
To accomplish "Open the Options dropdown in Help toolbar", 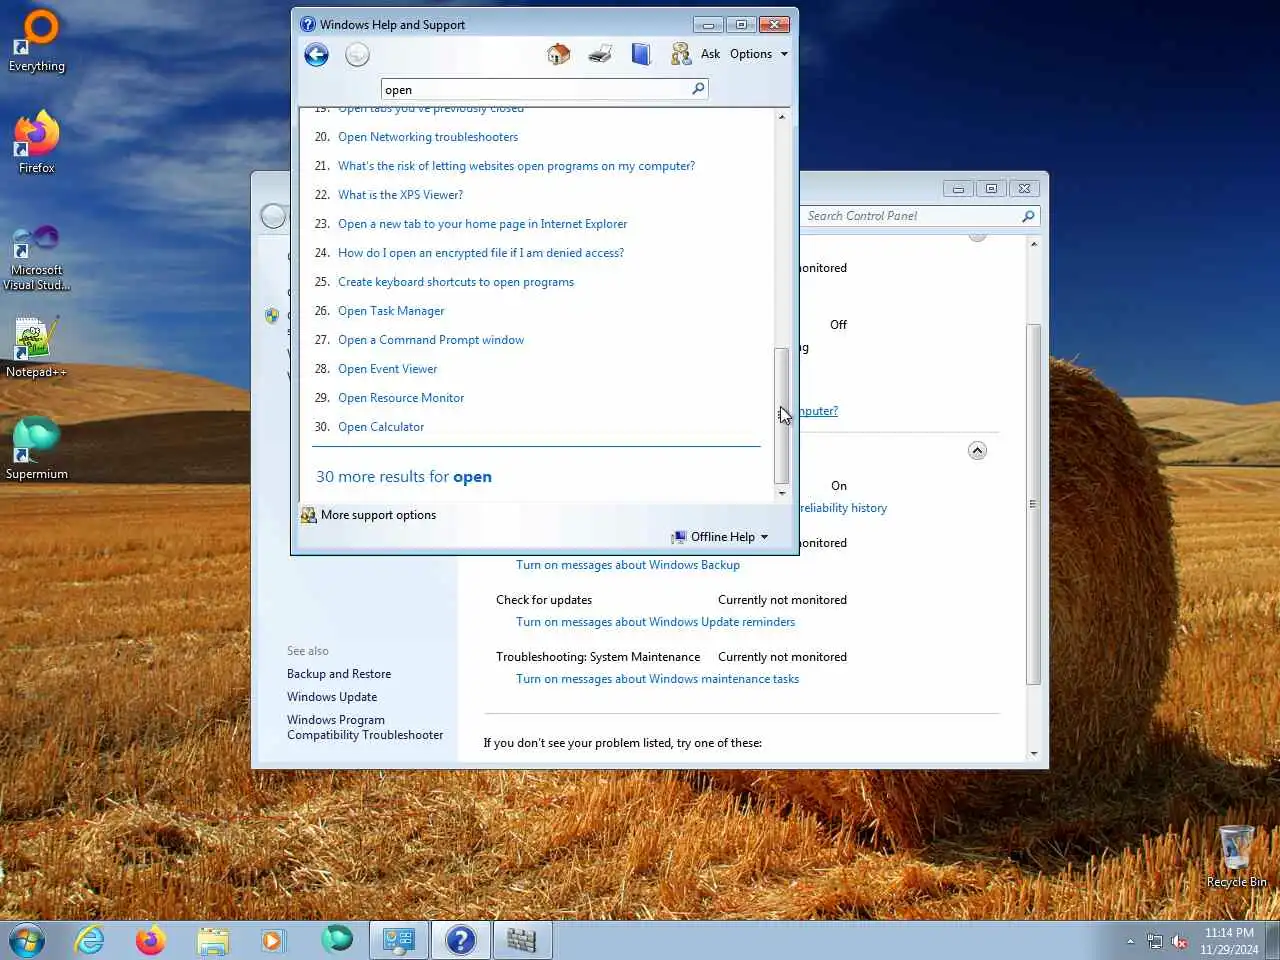I will tap(759, 54).
